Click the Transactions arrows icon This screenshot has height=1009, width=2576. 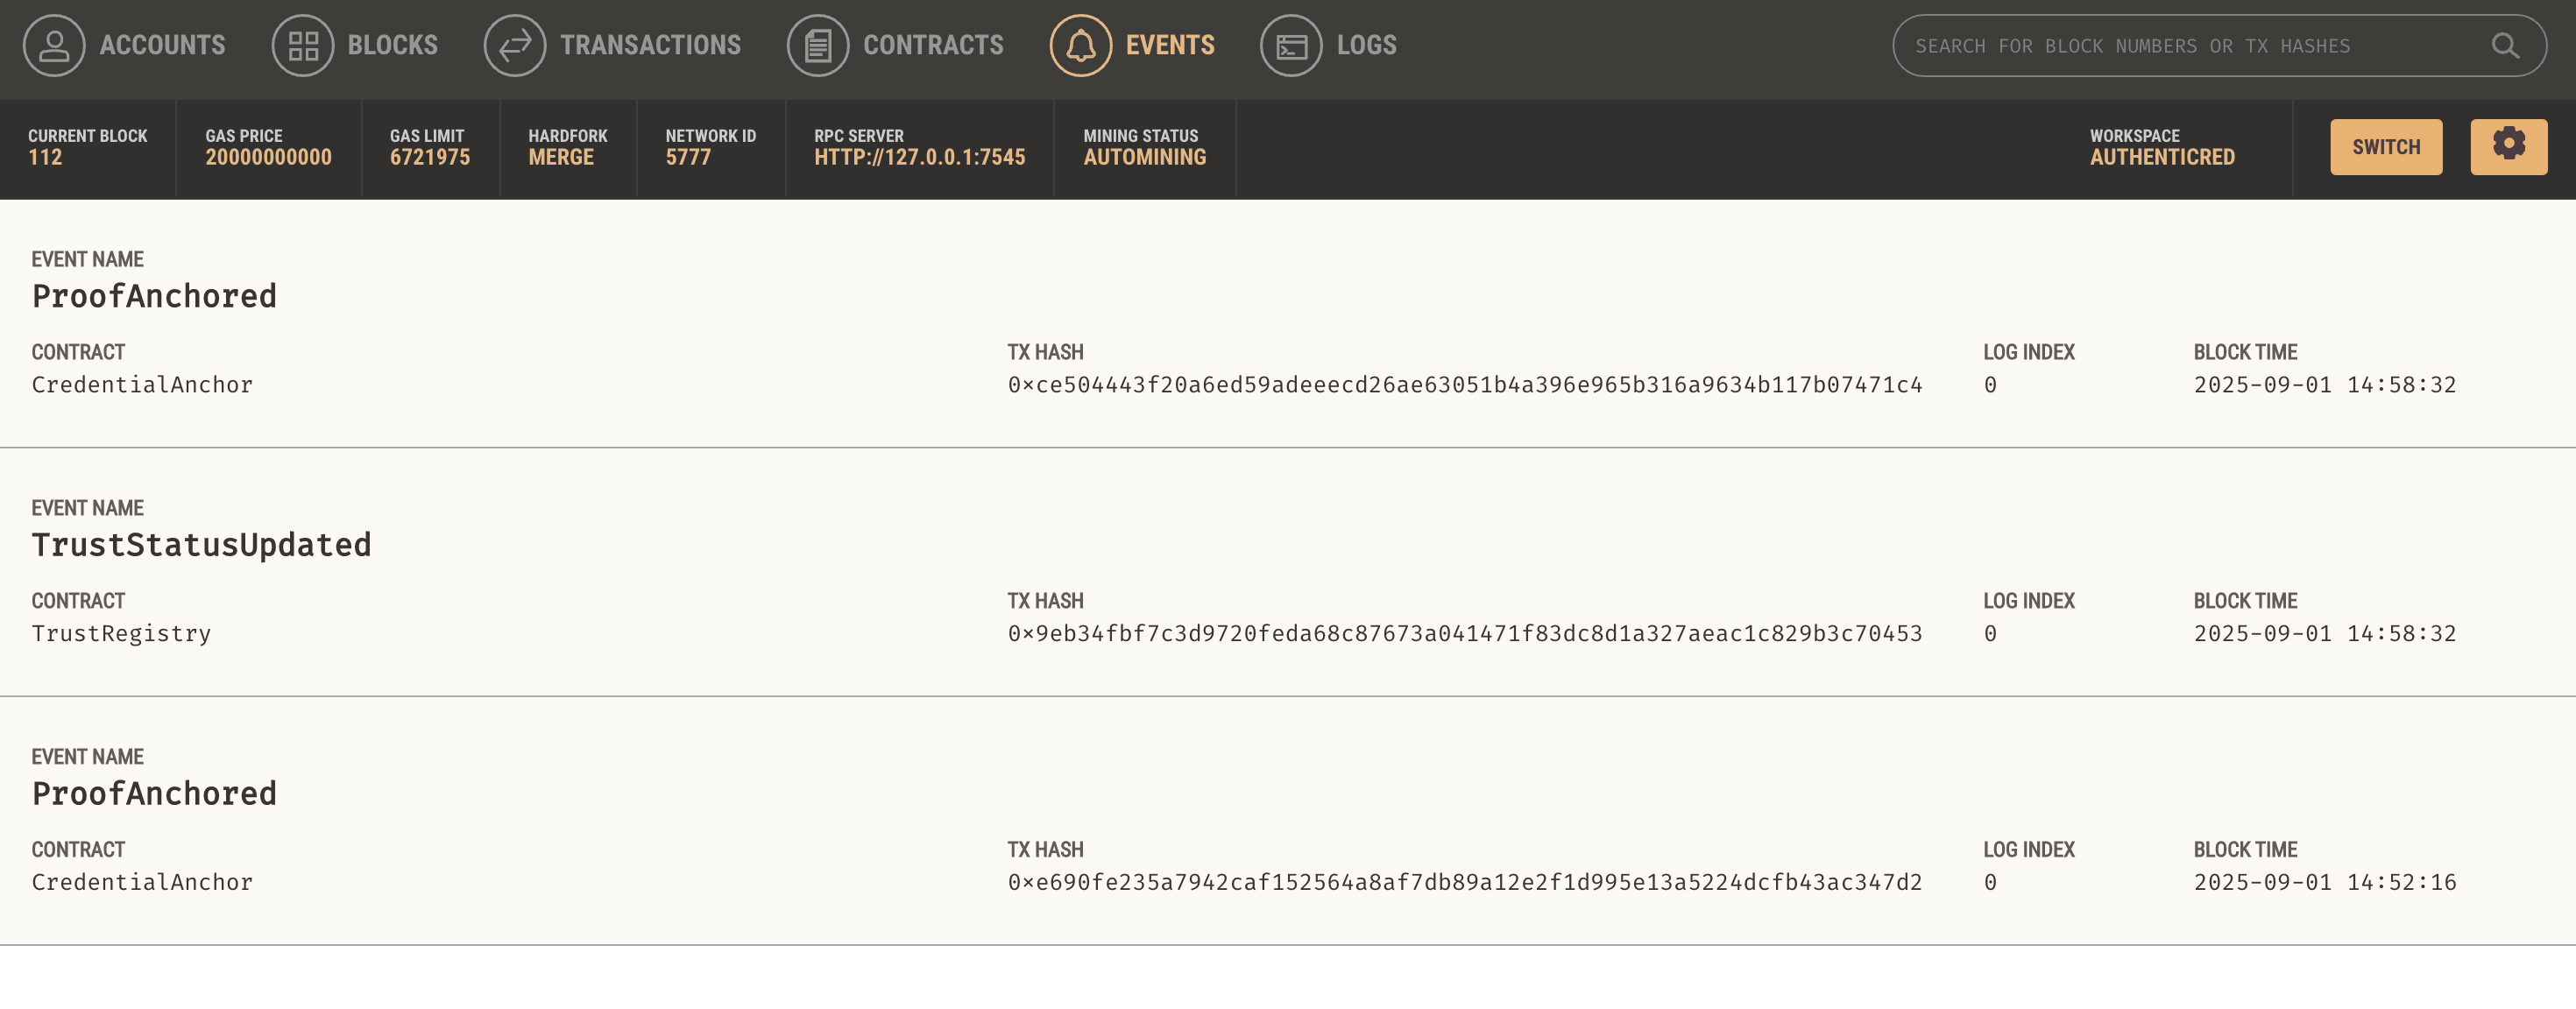click(514, 46)
